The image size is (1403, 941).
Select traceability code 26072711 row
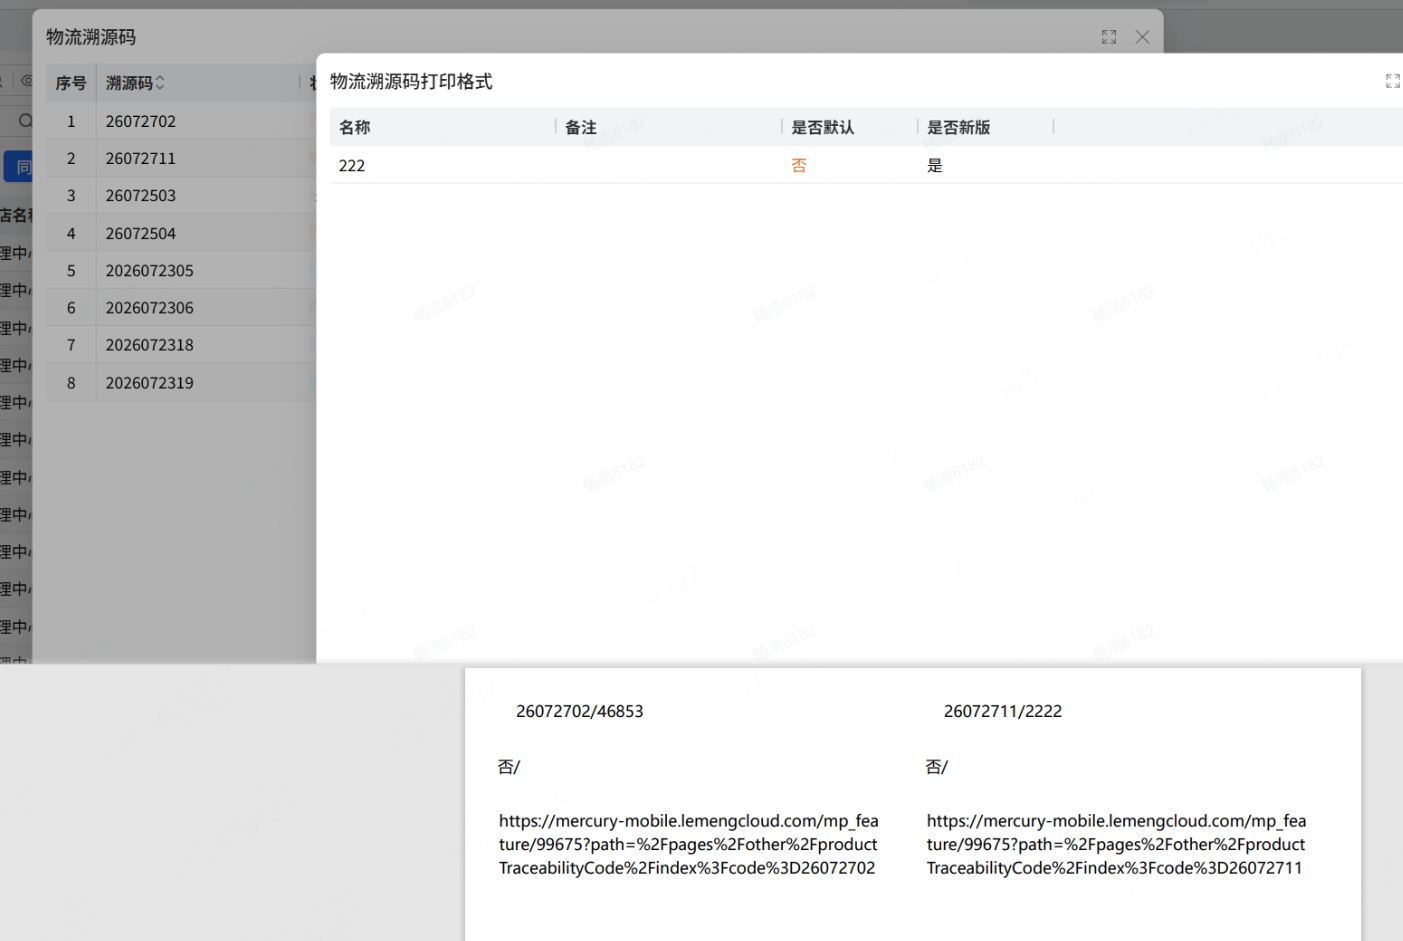pyautogui.click(x=181, y=158)
